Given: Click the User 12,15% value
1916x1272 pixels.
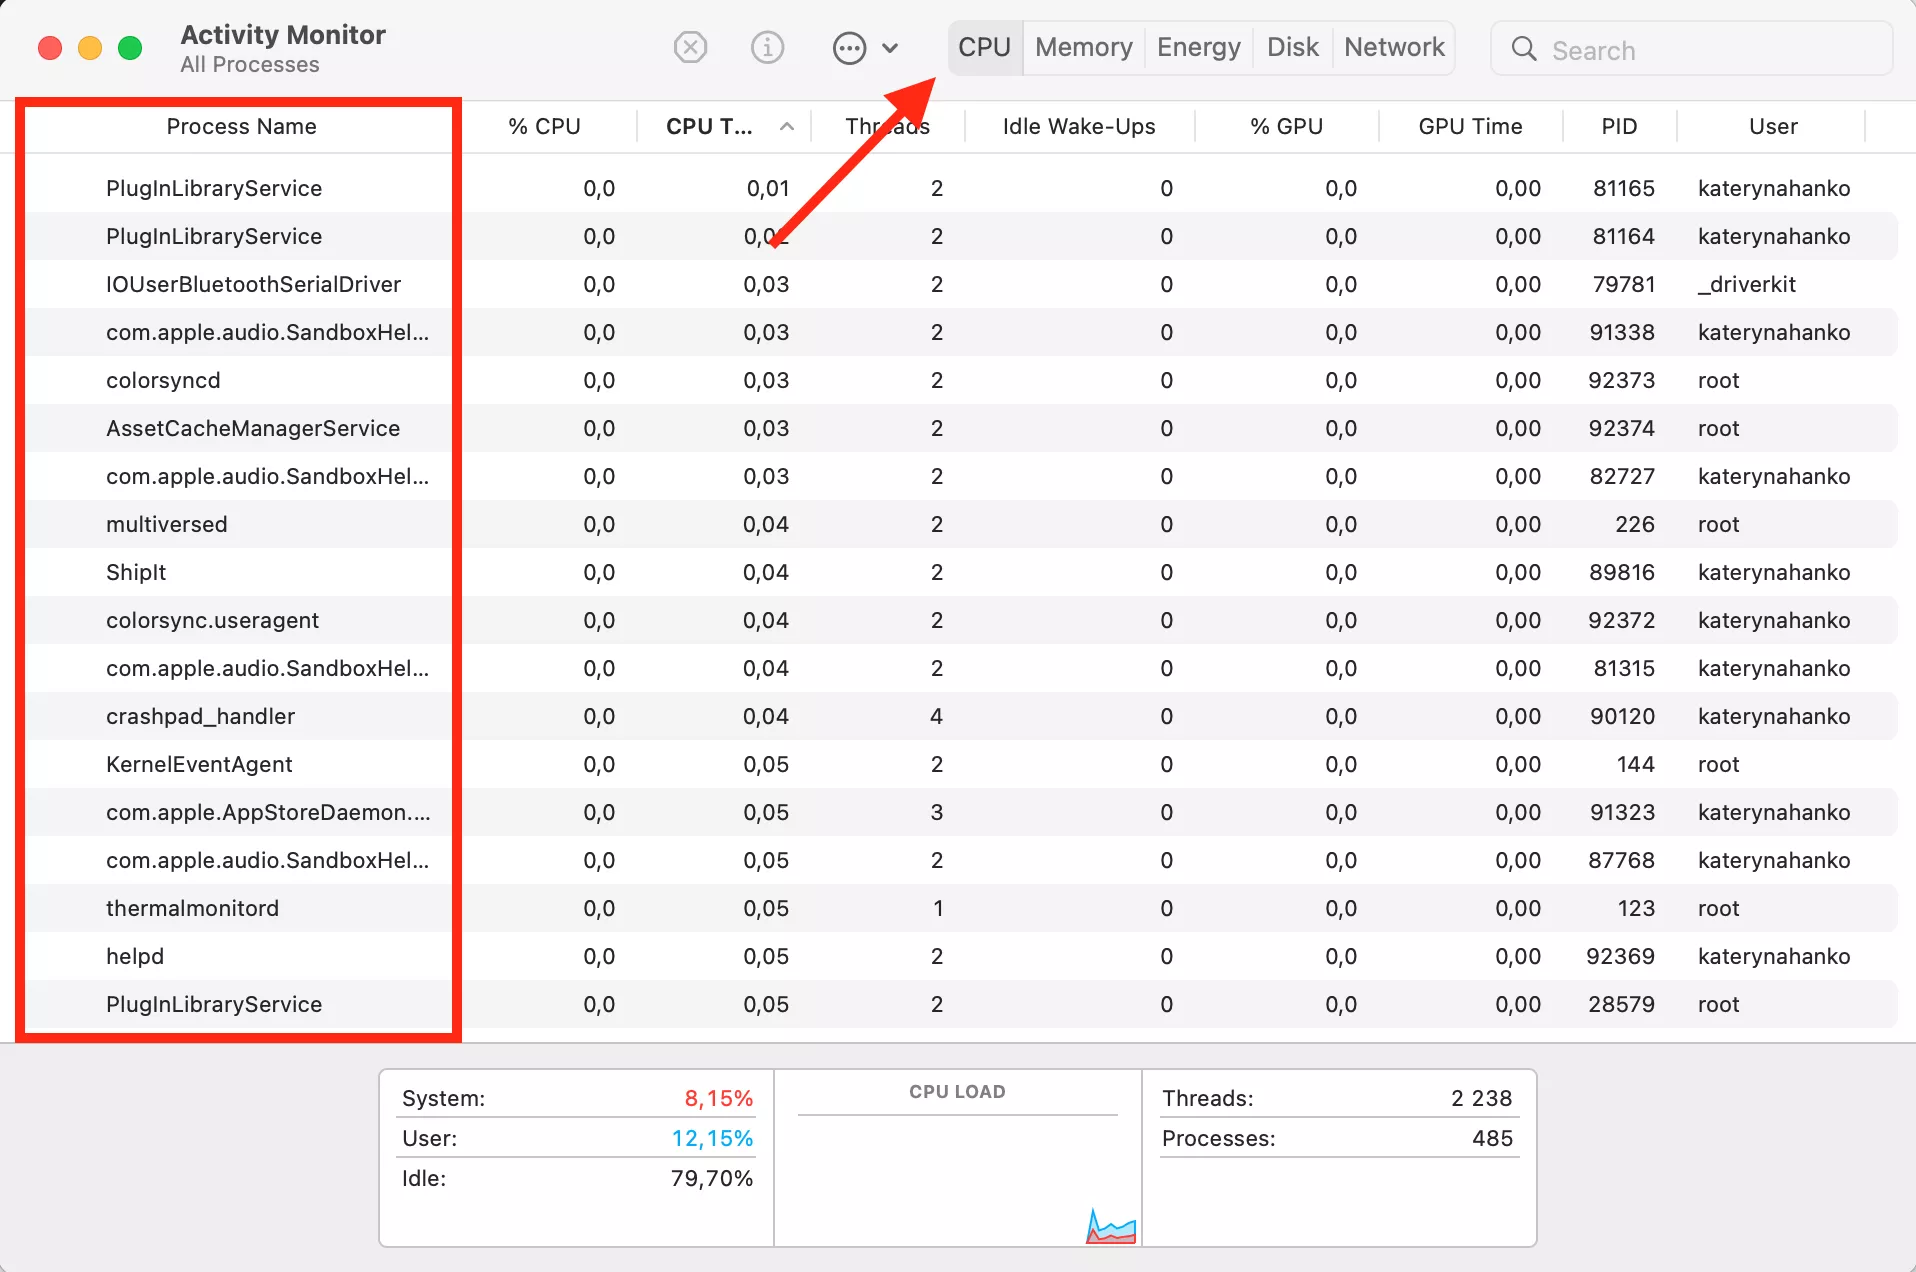Looking at the screenshot, I should click(712, 1138).
